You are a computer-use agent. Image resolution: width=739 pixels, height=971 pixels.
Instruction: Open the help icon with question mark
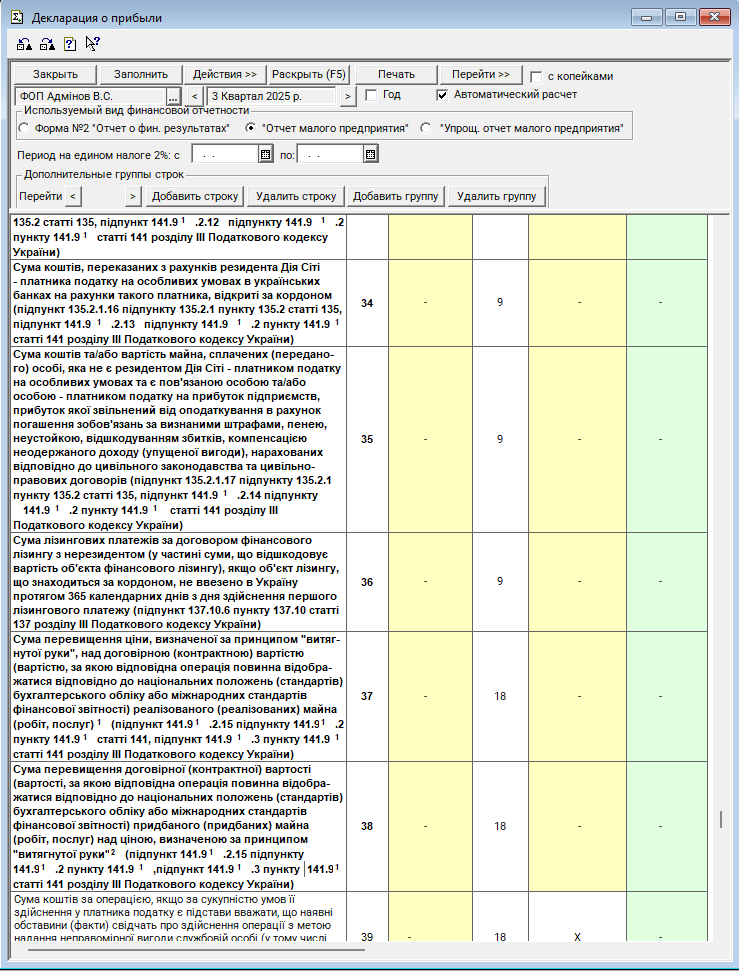pos(69,43)
